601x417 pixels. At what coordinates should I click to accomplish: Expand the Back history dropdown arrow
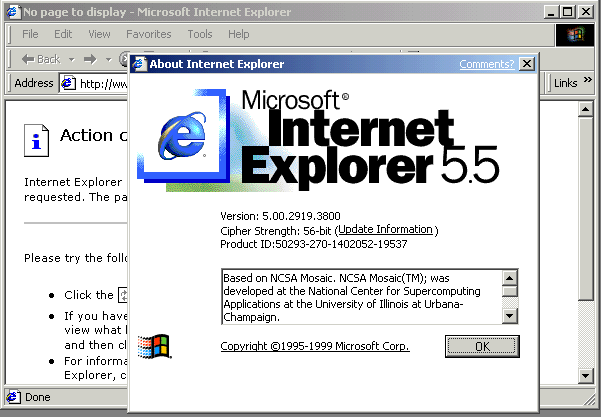[x=71, y=59]
